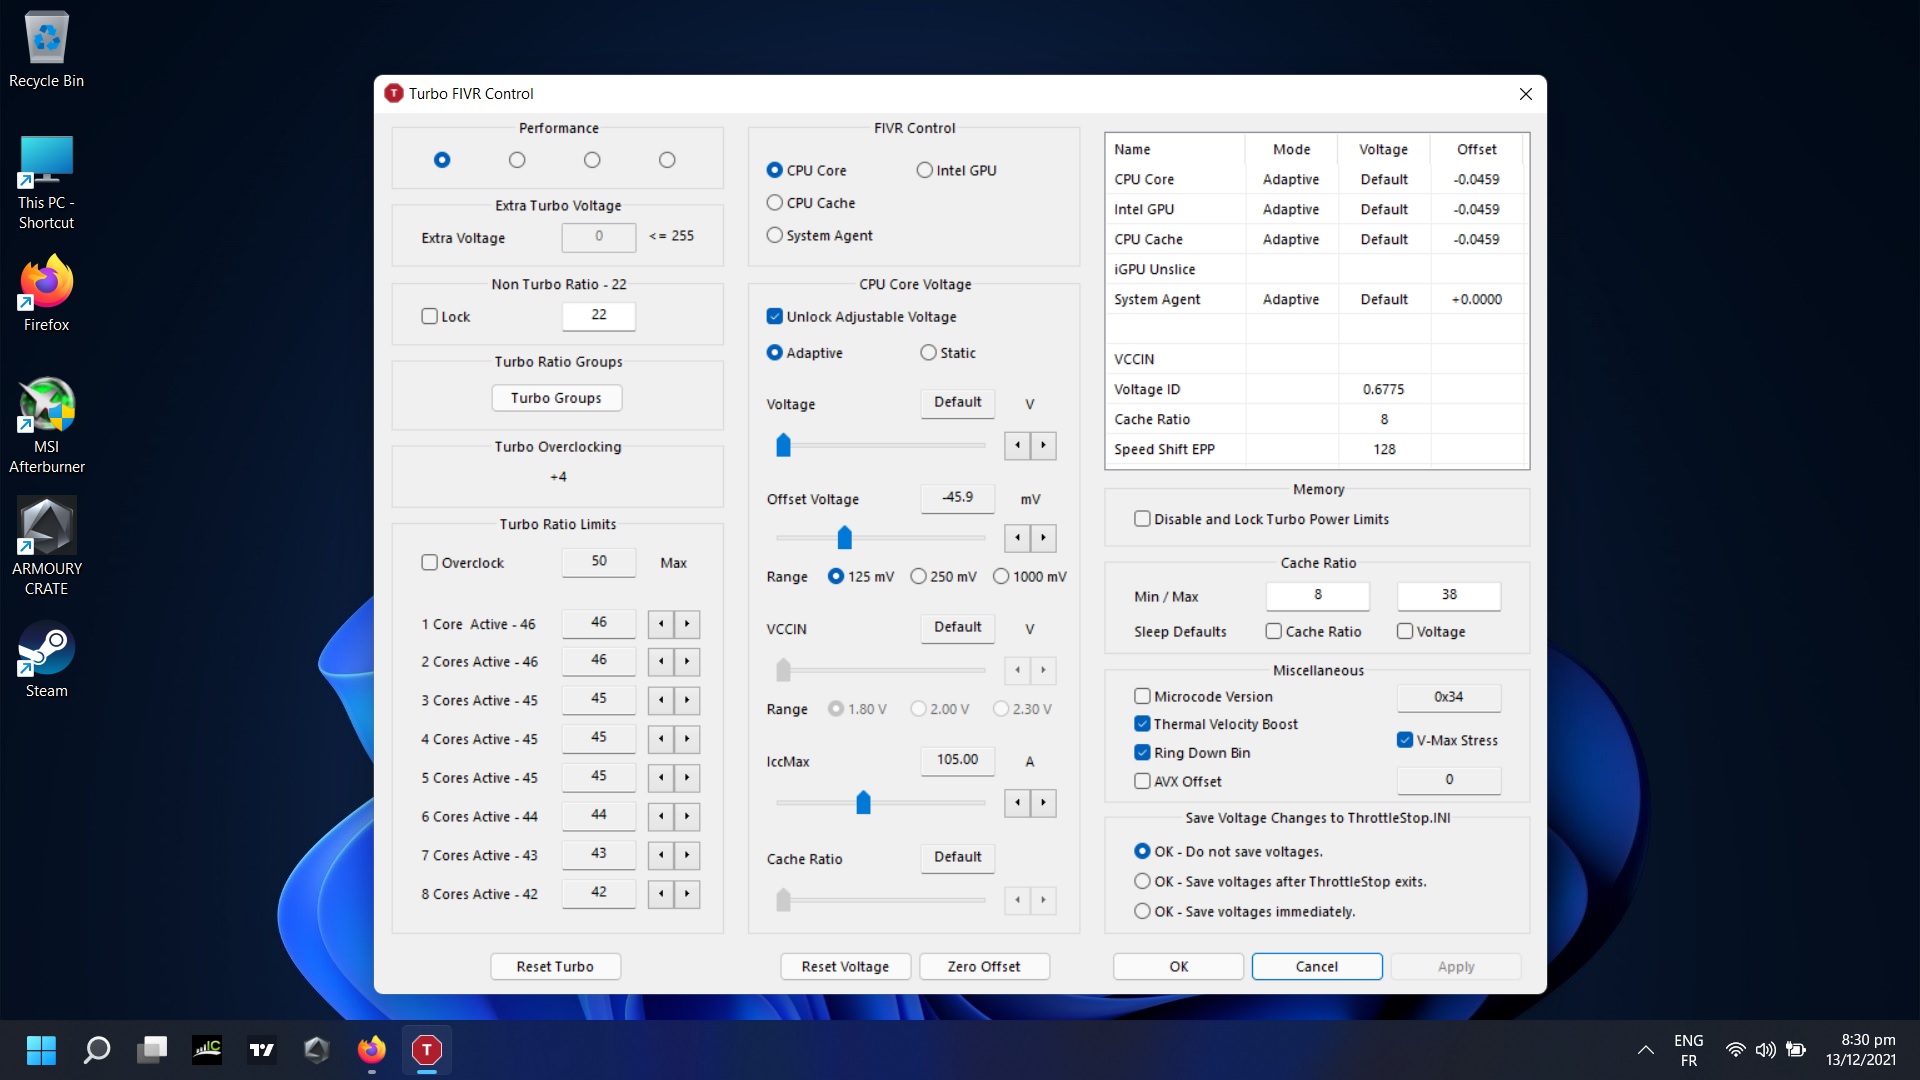Click the Windows Start button
The image size is (1920, 1080).
point(41,1049)
